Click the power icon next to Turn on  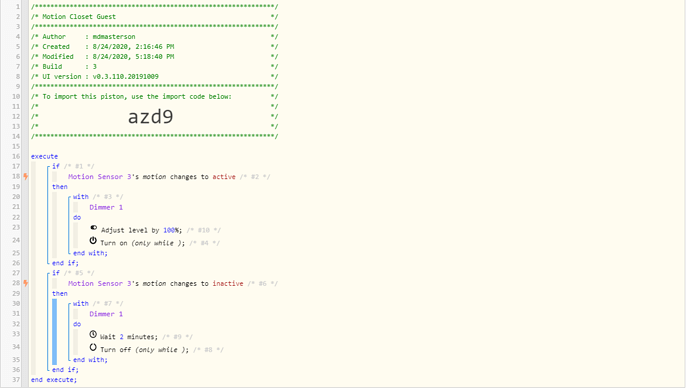tap(93, 241)
